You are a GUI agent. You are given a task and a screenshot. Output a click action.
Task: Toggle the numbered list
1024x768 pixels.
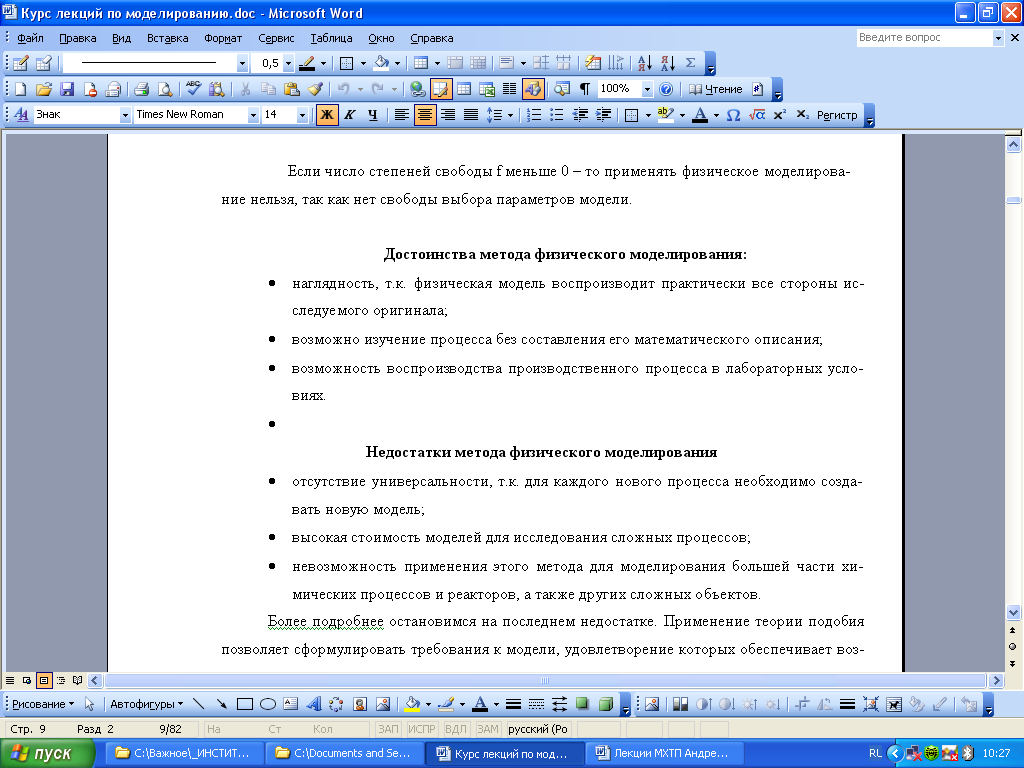pos(534,115)
